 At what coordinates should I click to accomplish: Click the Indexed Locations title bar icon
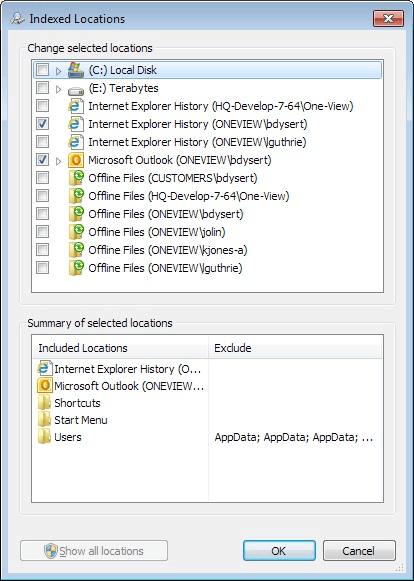pos(17,19)
